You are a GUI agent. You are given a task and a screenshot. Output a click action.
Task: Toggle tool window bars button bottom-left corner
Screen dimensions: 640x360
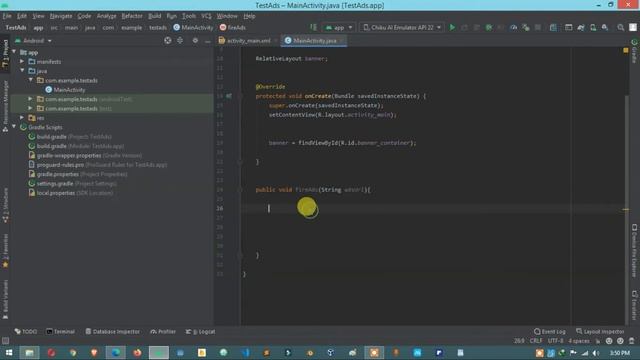(5, 340)
